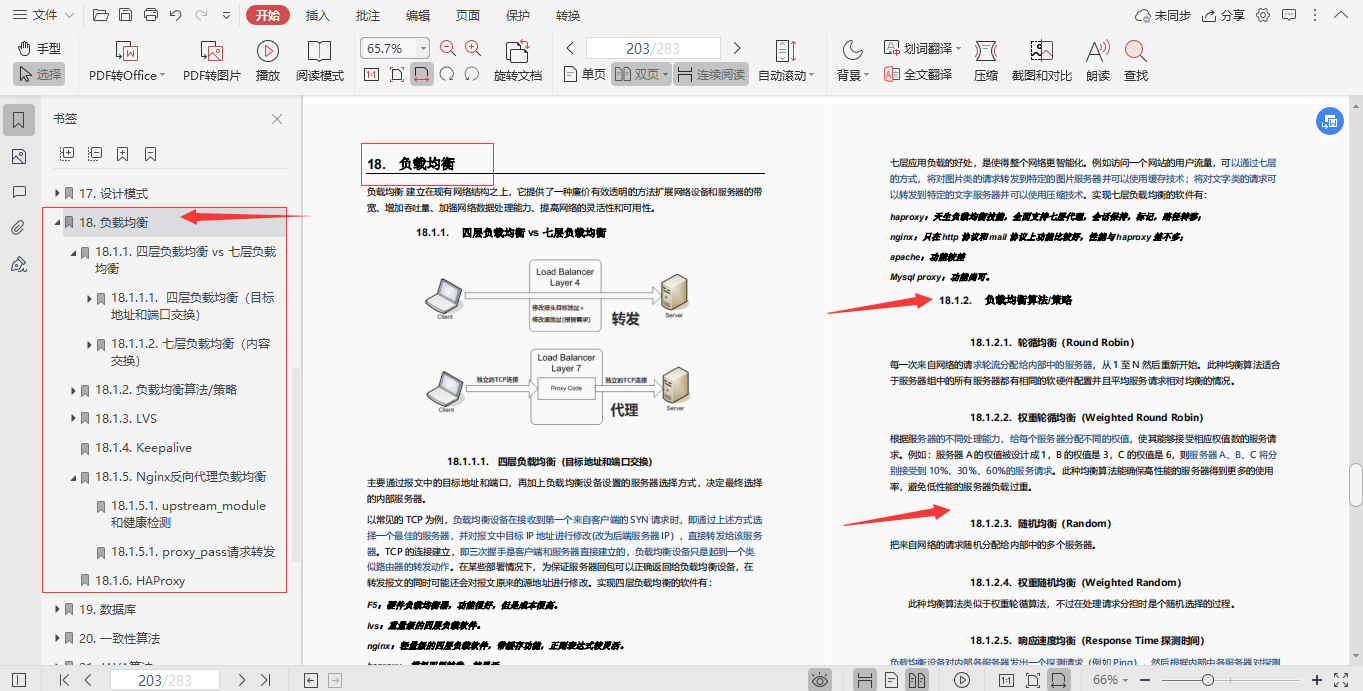Activate the 选择 selection tool

coord(40,74)
